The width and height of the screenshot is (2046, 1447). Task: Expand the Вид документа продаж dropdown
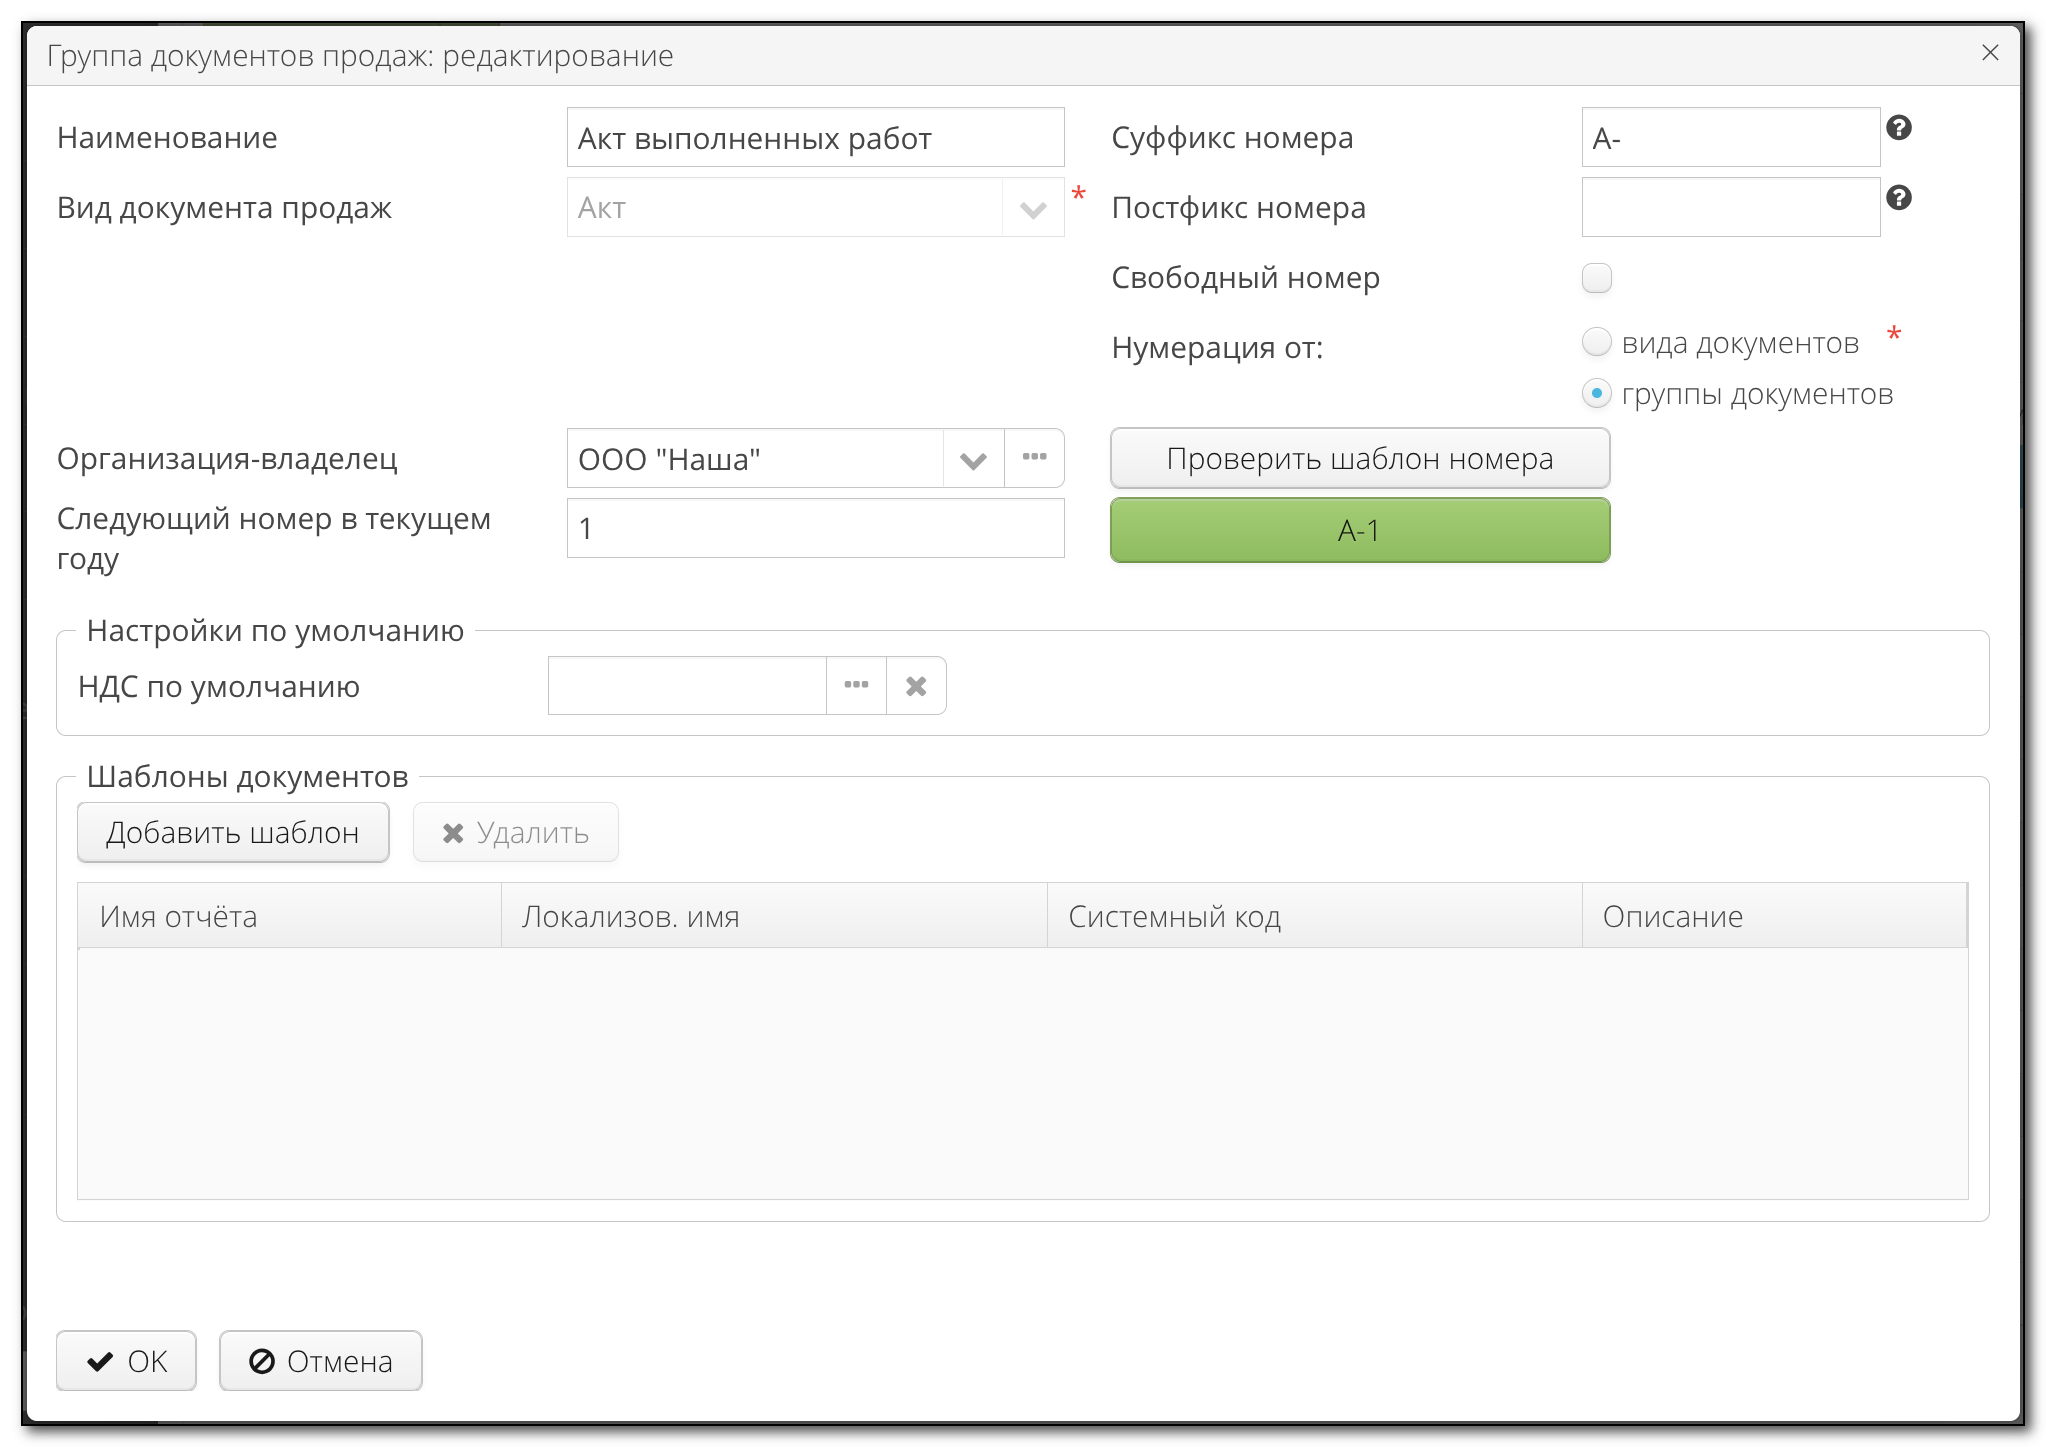pyautogui.click(x=1034, y=206)
